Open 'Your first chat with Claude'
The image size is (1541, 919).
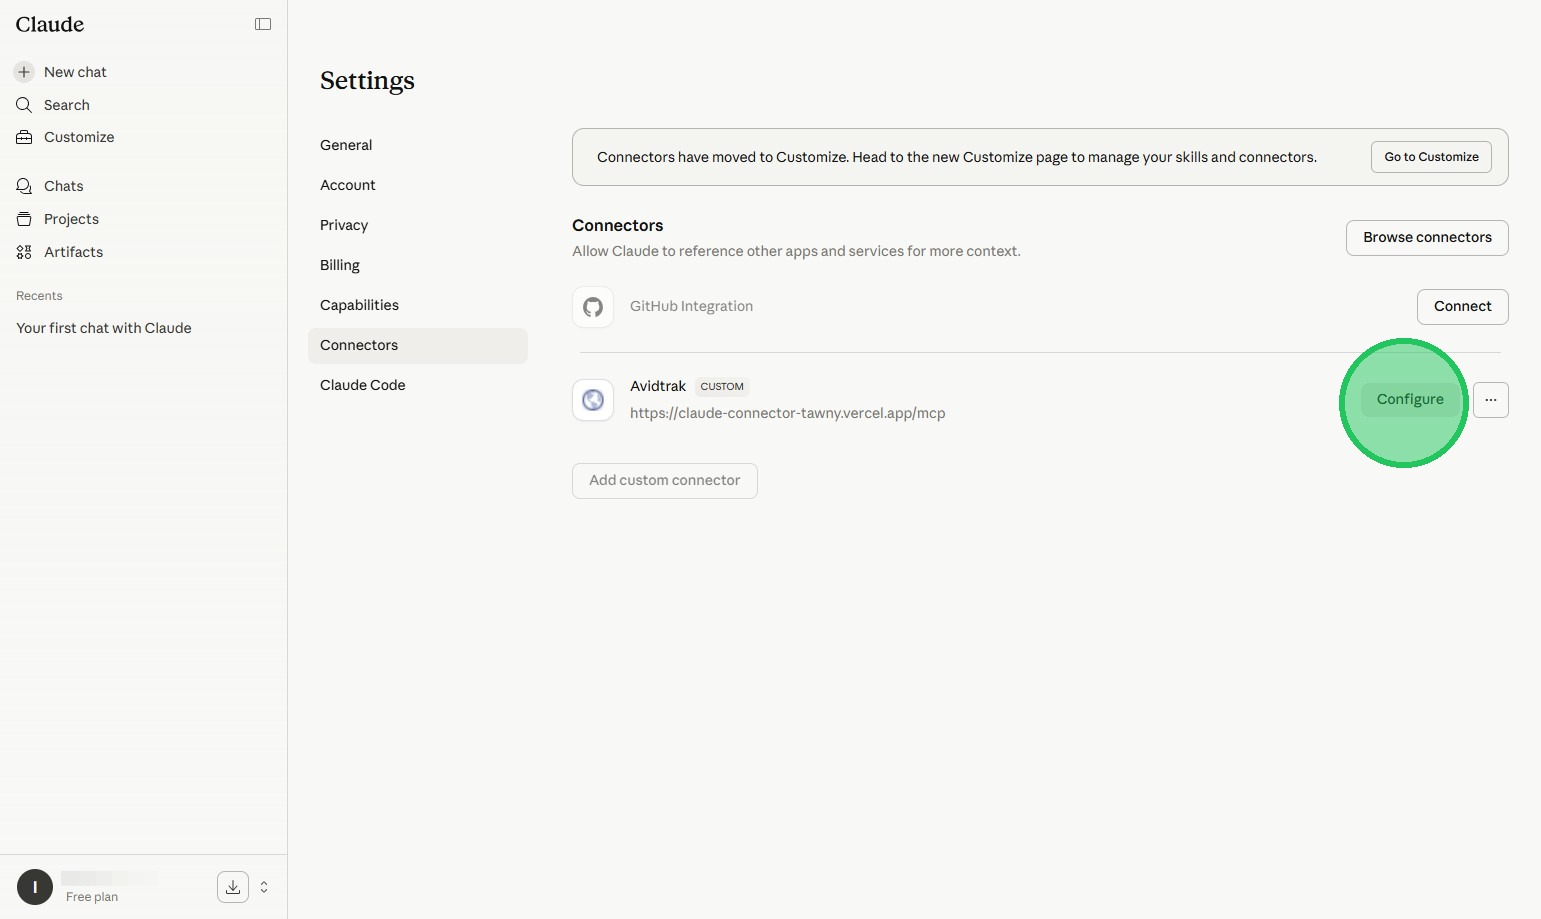(x=104, y=328)
